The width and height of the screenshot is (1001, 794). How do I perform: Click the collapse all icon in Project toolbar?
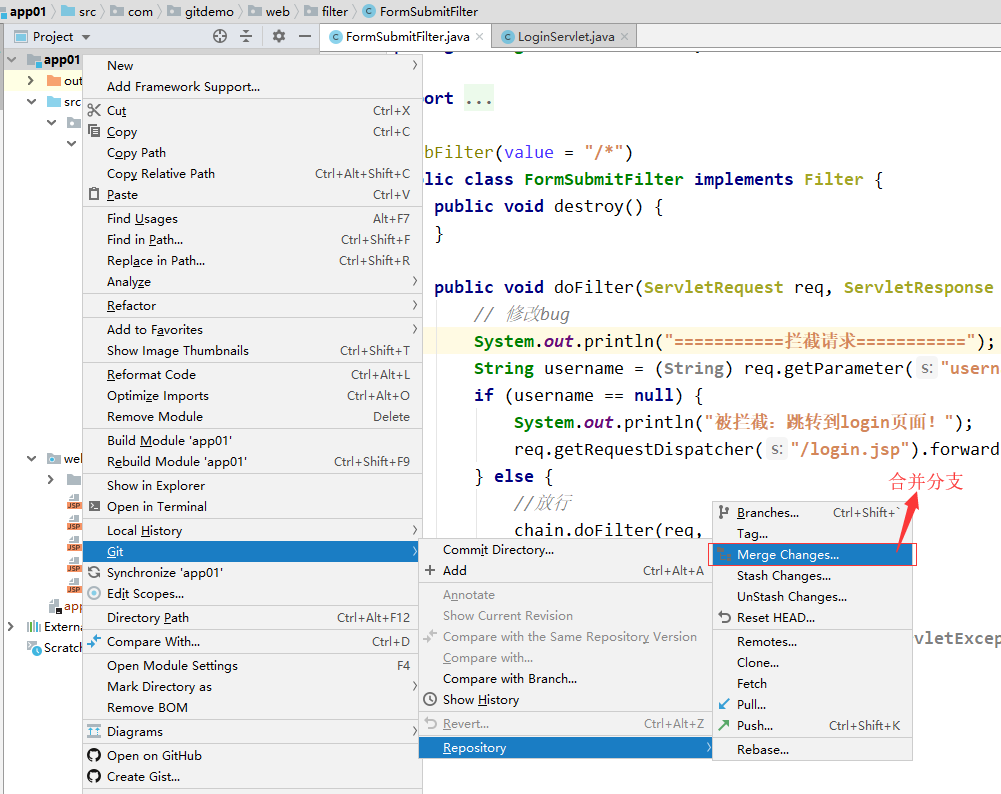246,36
